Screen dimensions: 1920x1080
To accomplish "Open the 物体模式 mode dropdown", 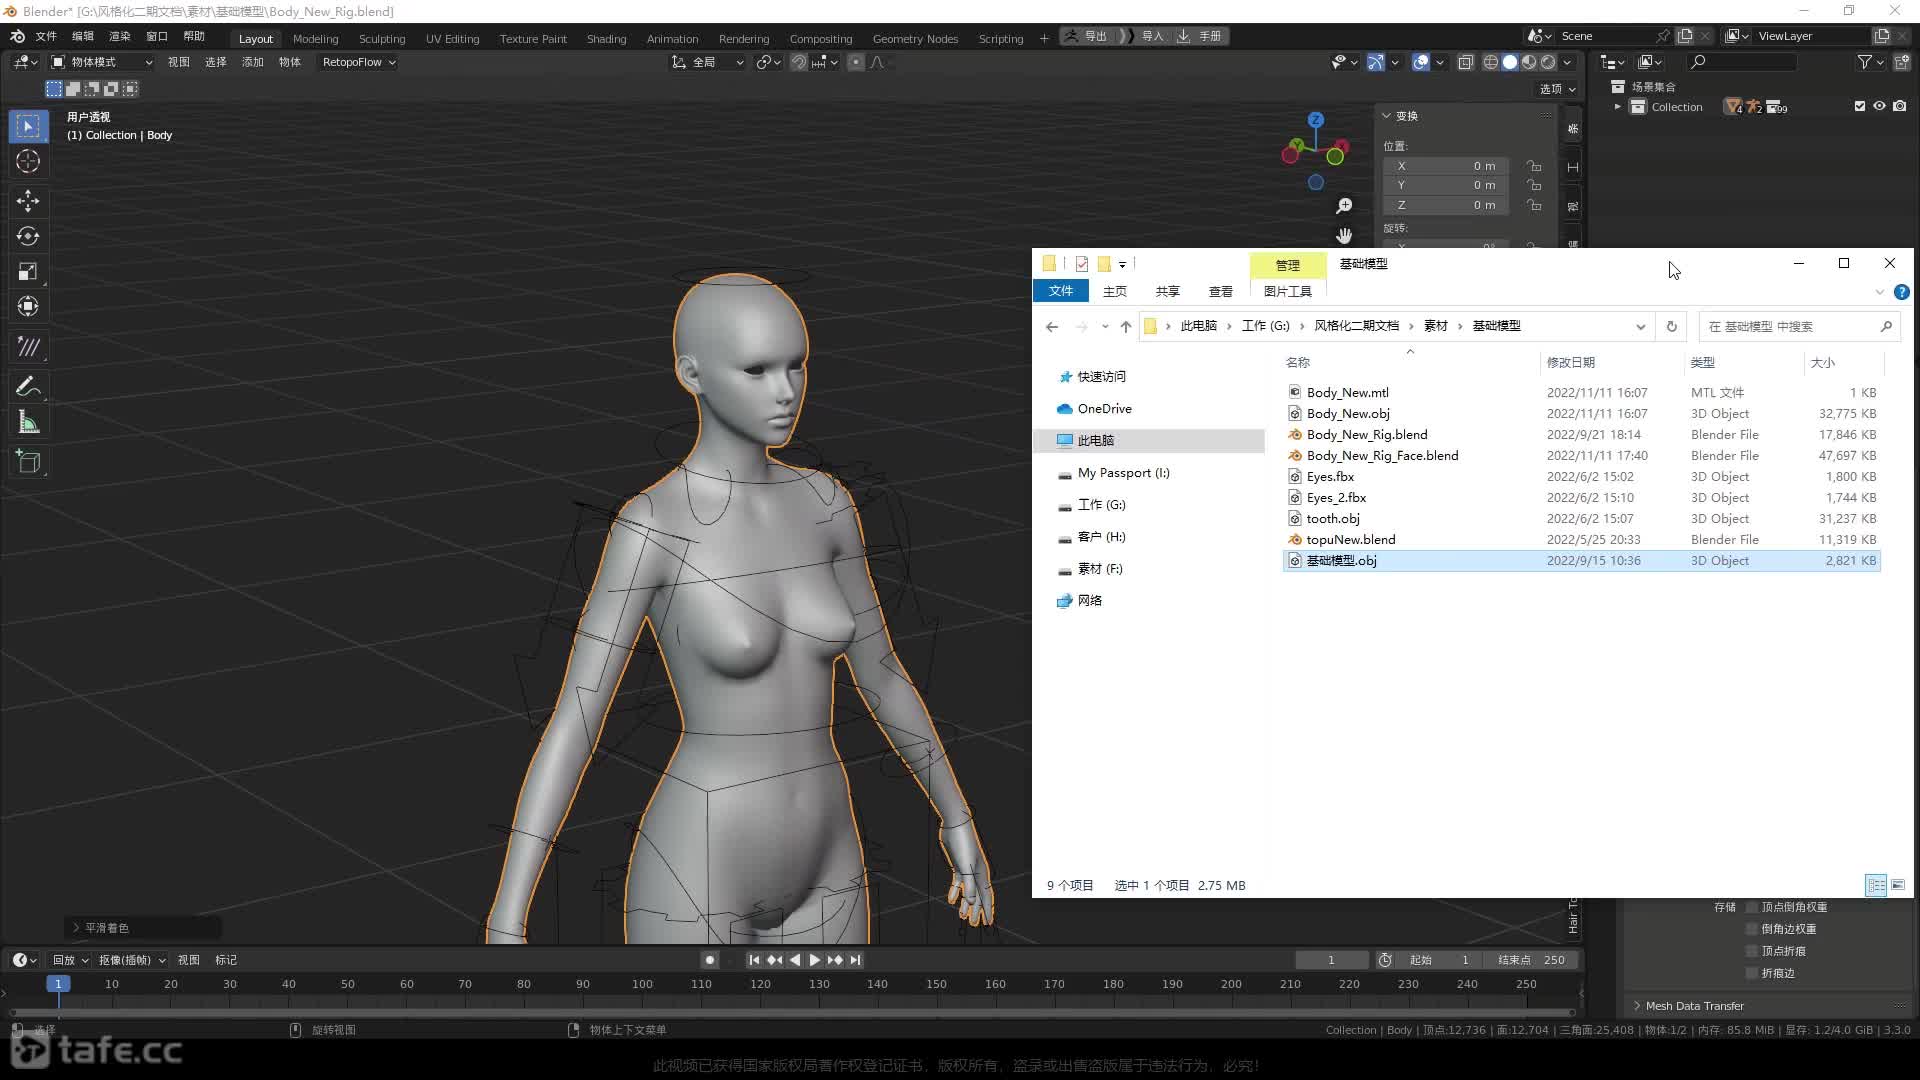I will (x=101, y=62).
